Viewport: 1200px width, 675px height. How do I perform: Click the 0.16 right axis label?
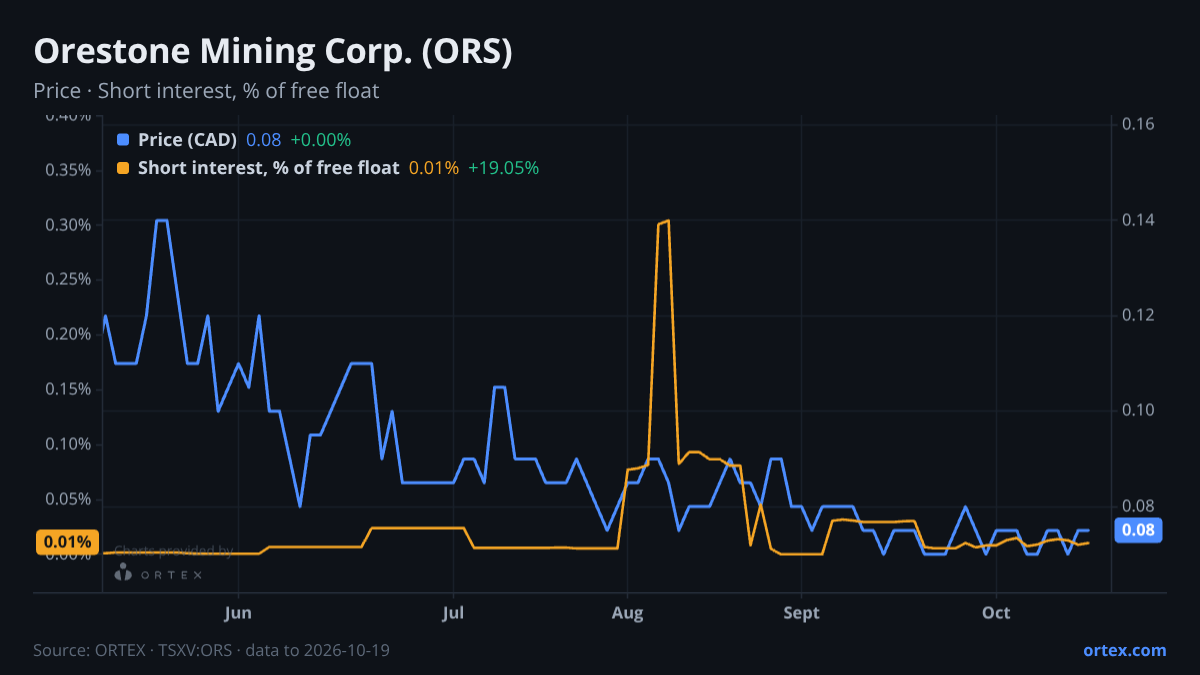(1138, 124)
